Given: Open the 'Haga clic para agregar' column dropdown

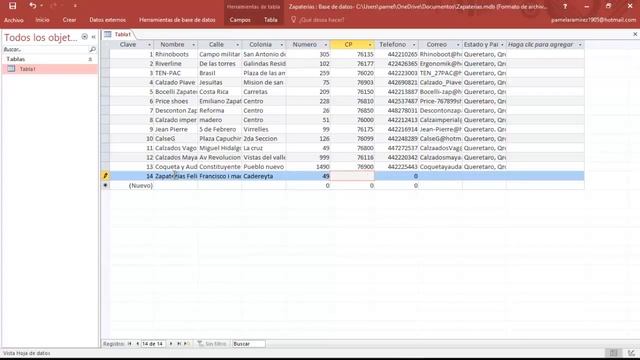Looking at the screenshot, I should click(580, 44).
